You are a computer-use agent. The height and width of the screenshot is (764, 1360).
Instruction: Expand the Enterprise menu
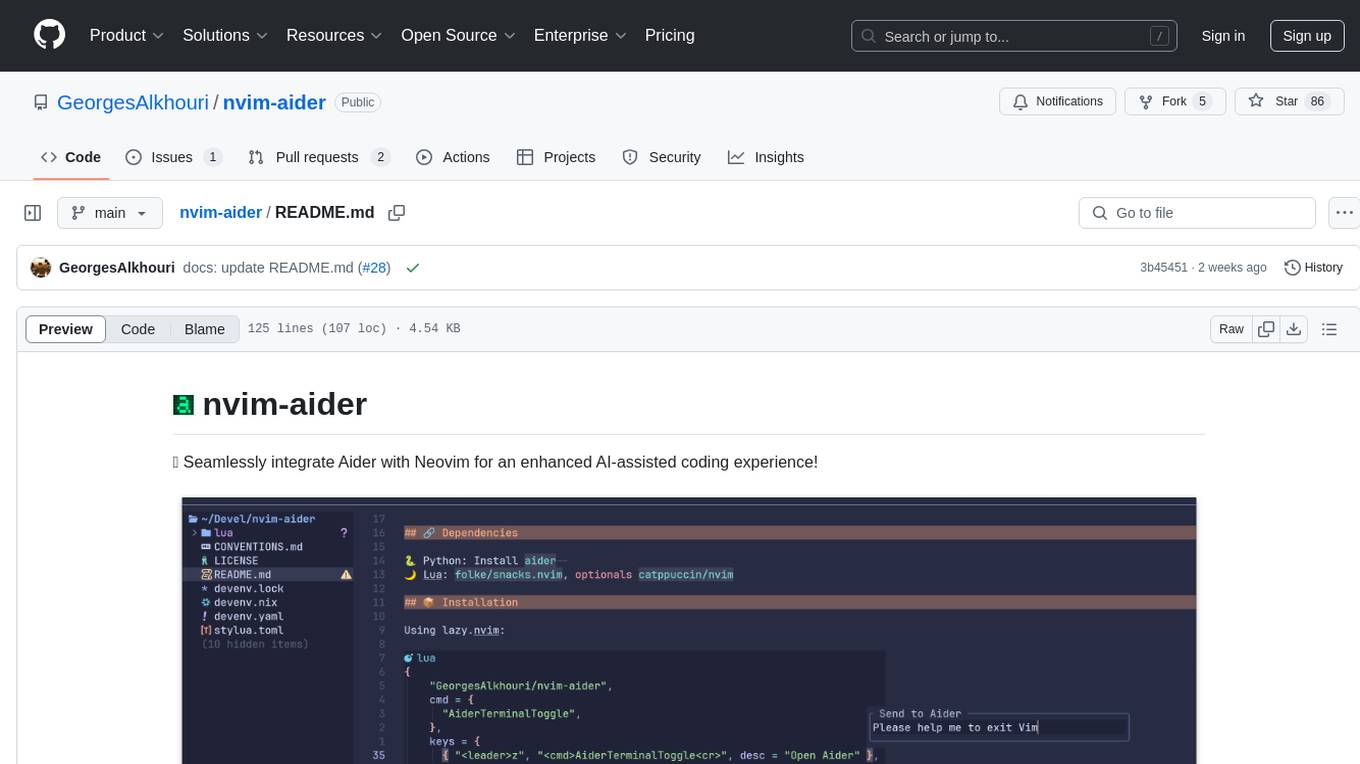click(x=580, y=35)
